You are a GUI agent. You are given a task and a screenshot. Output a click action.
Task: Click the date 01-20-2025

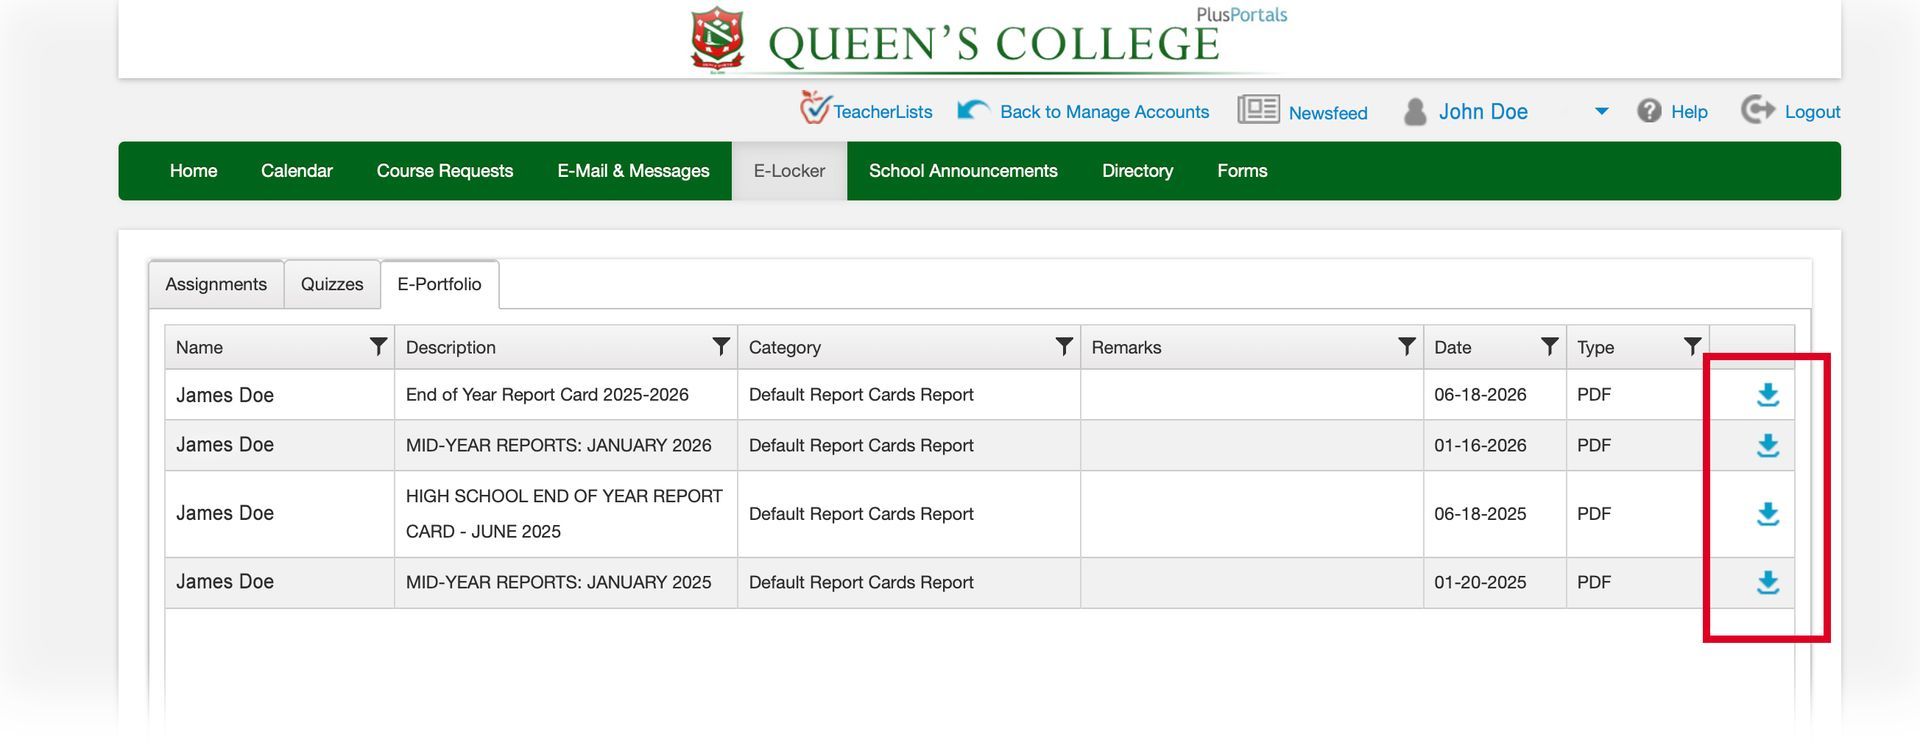(1480, 582)
